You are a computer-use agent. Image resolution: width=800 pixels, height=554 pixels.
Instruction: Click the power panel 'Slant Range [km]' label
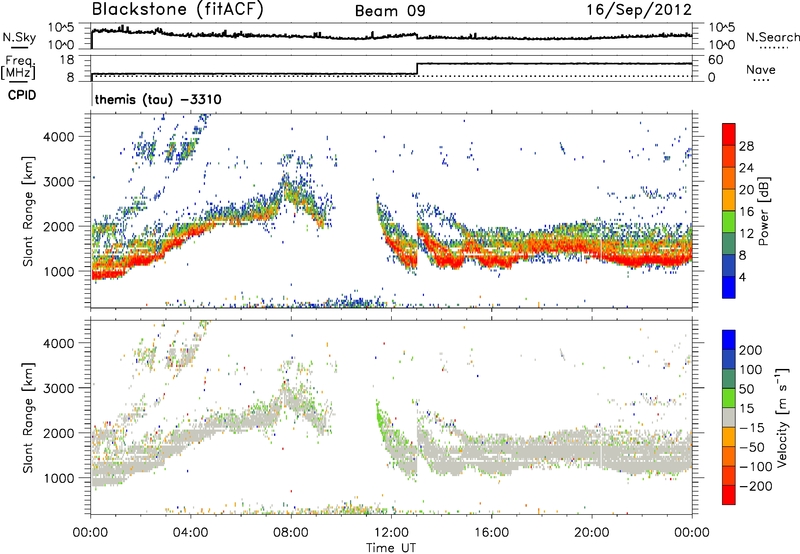tap(28, 211)
